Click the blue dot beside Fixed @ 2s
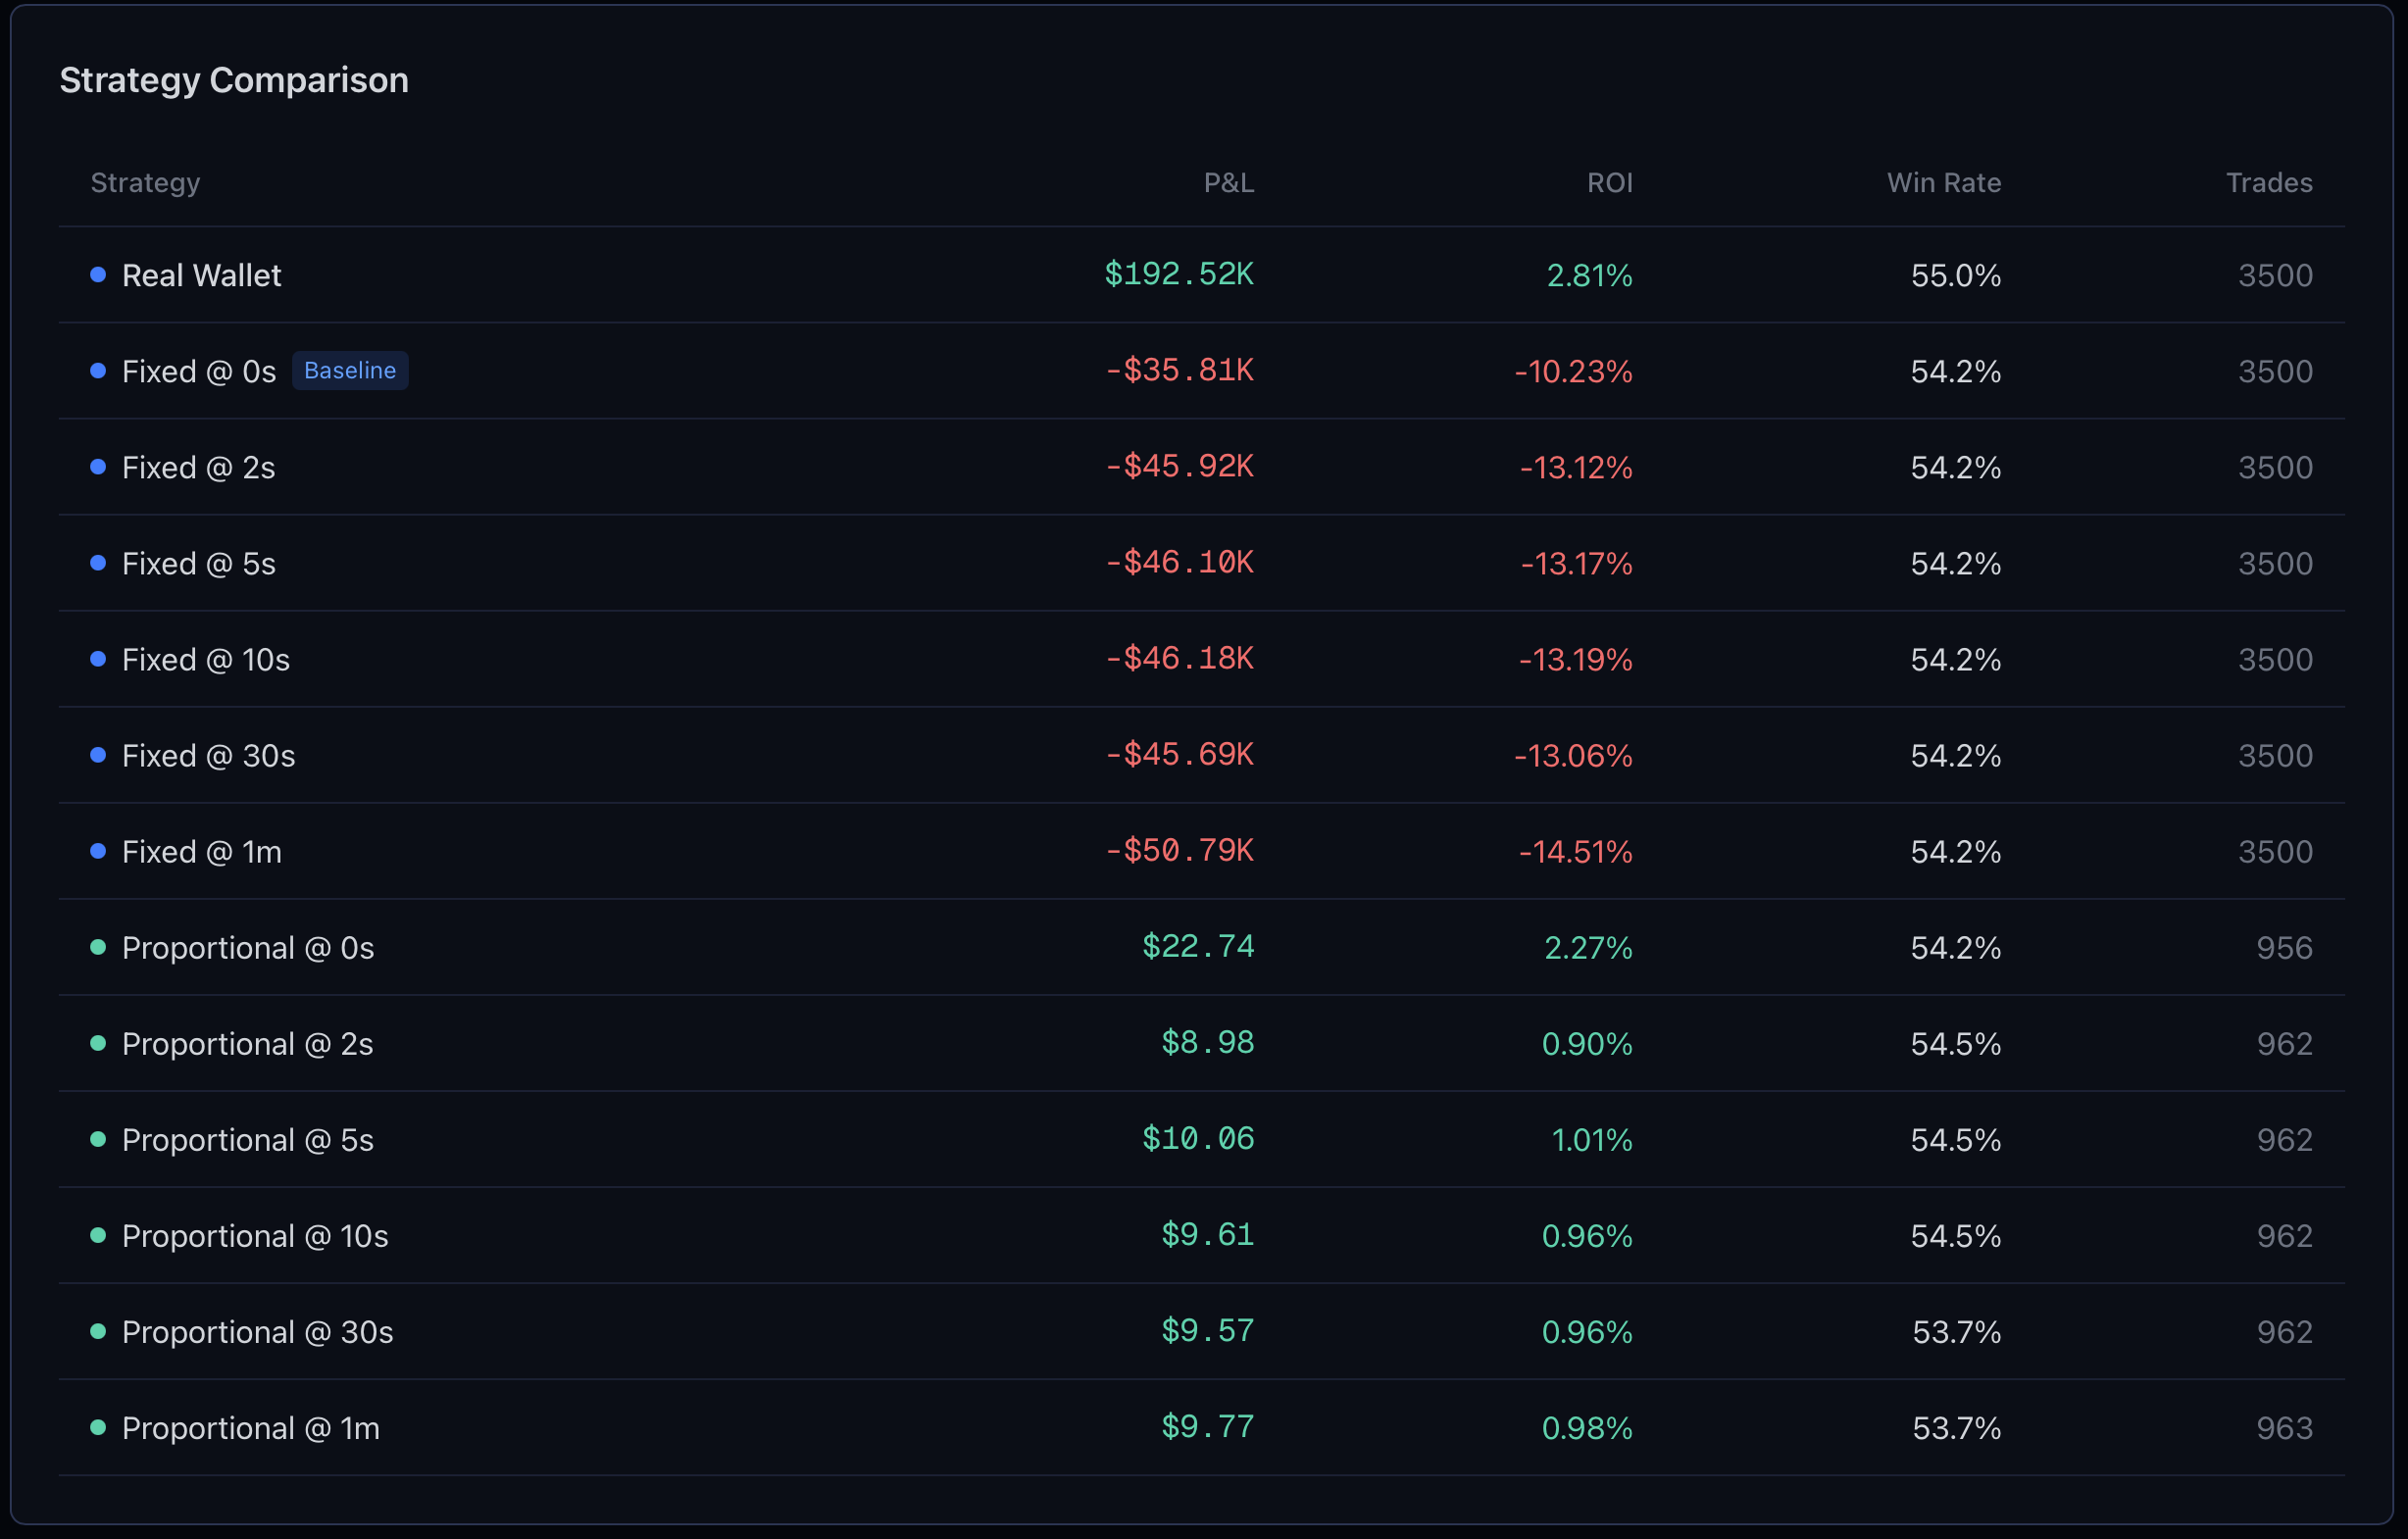 click(98, 467)
